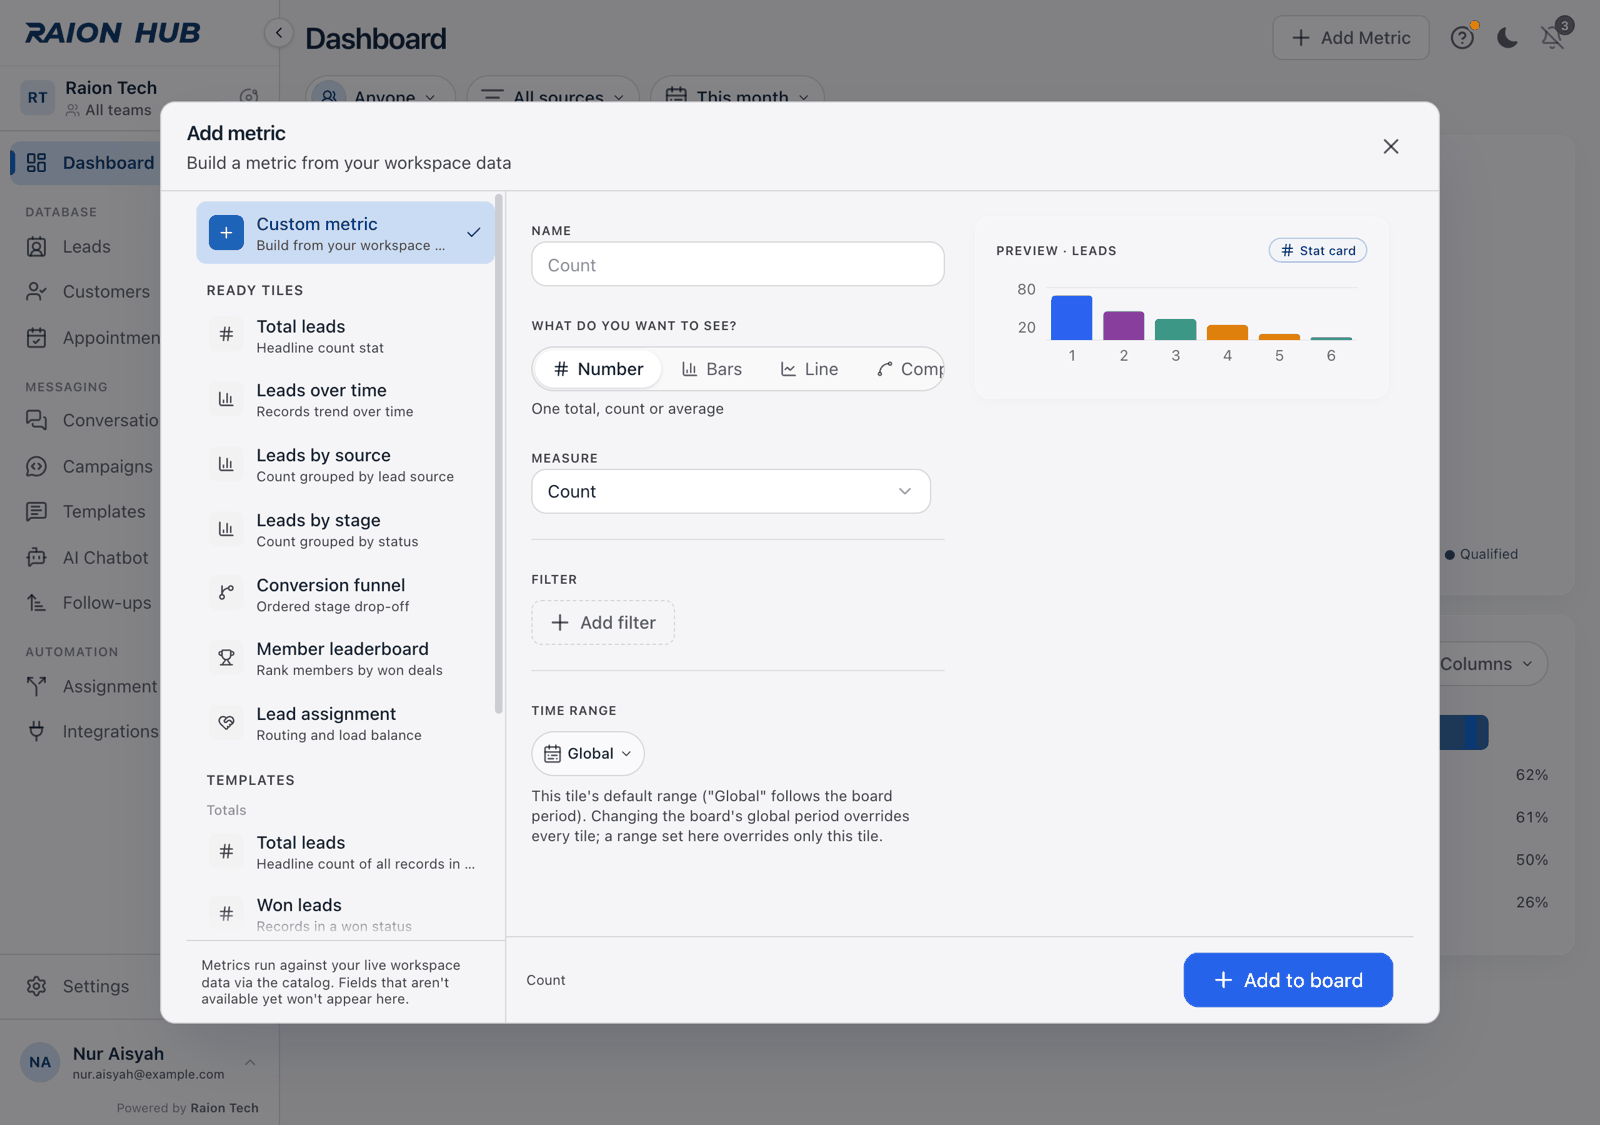The image size is (1600, 1125).
Task: Select the Total leads template under Totals
Action: (345, 852)
